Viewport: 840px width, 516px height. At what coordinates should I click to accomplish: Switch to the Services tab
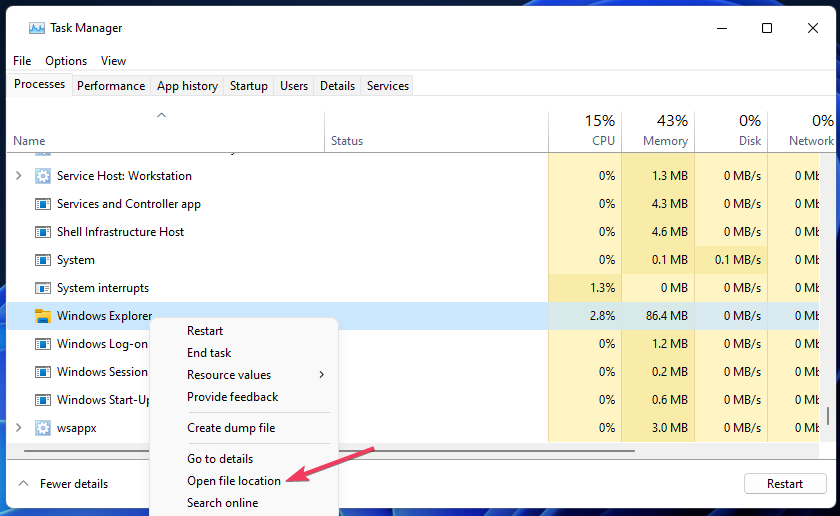pyautogui.click(x=387, y=86)
